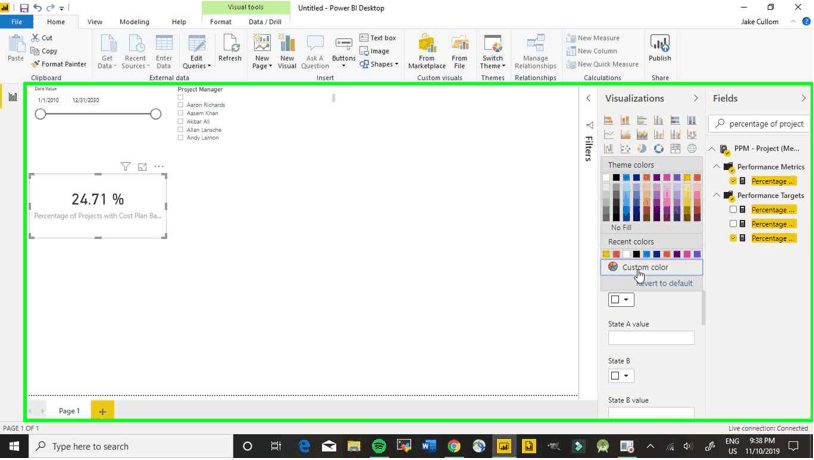Pick the first yellow recent color swatch
Viewport: 814px width, 460px height.
click(606, 254)
